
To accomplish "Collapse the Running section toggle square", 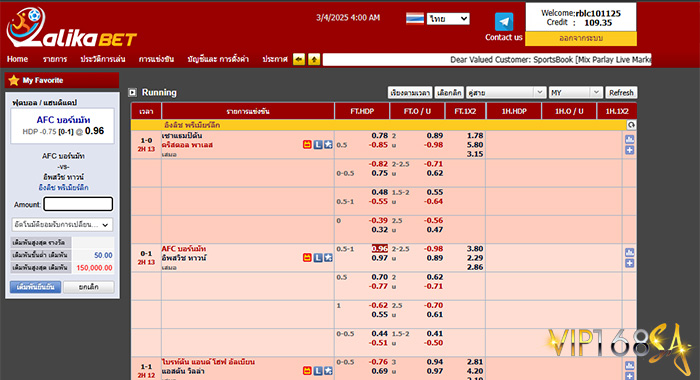I will tap(132, 92).
